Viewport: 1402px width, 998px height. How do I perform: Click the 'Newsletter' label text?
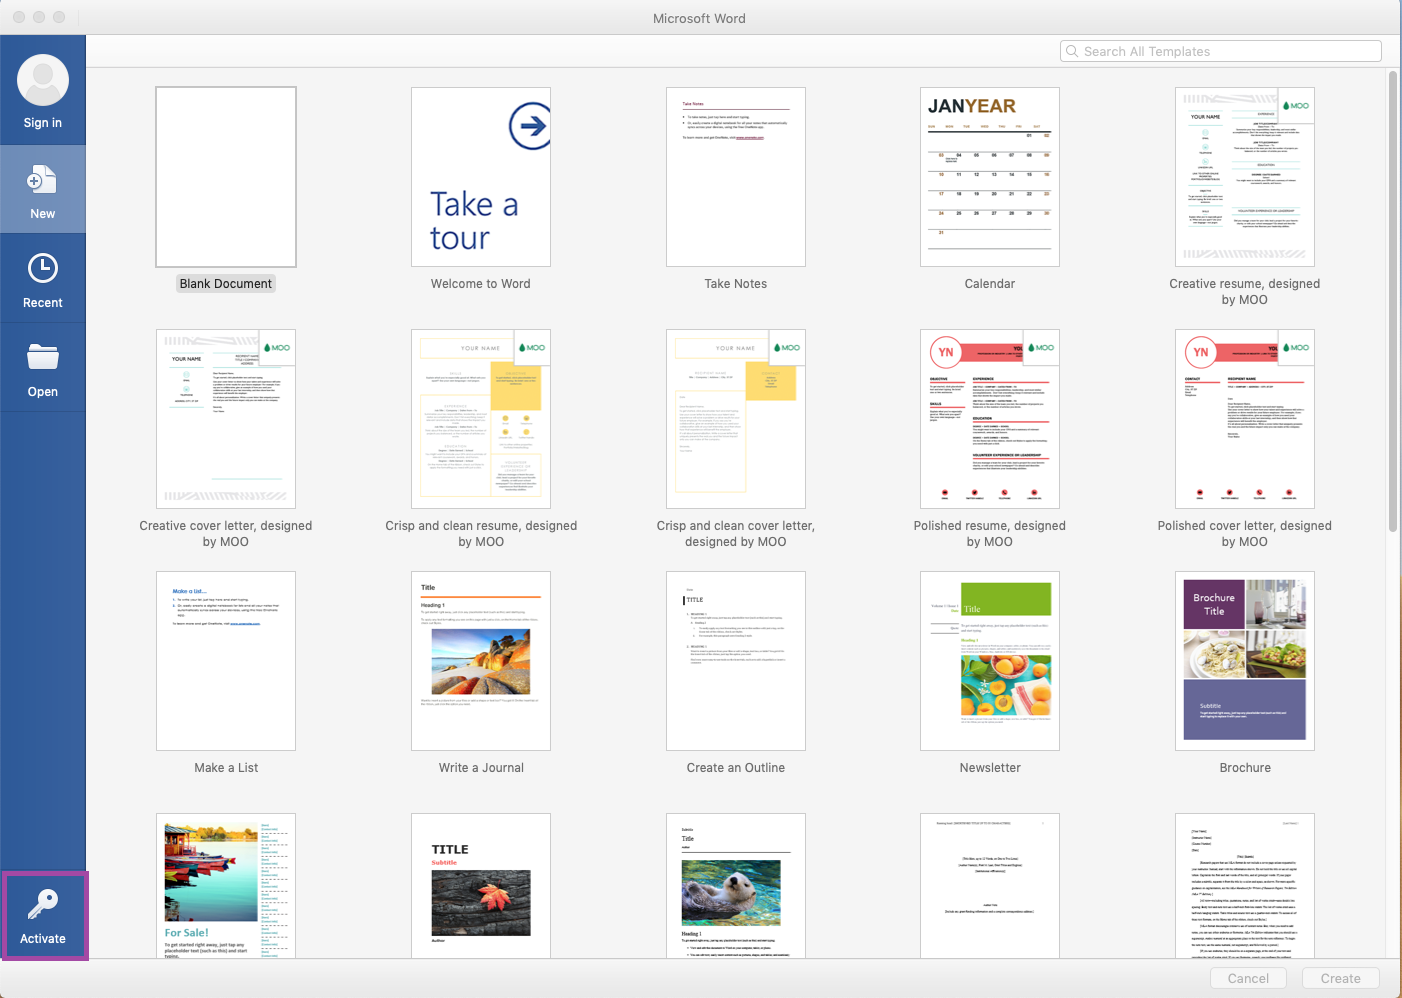pyautogui.click(x=990, y=768)
